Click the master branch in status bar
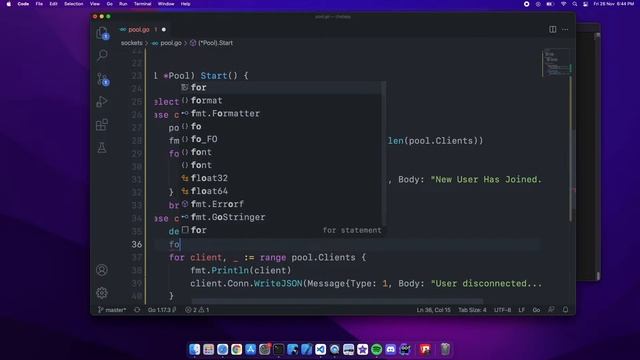This screenshot has height=360, width=640. 112,310
